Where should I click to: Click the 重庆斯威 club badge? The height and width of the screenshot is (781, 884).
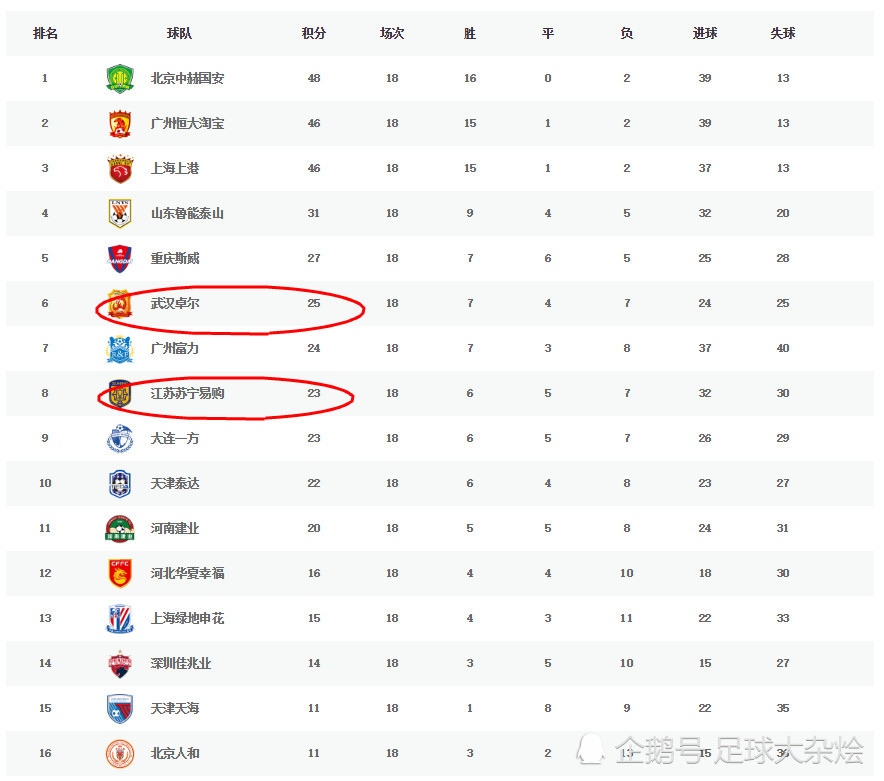(120, 258)
